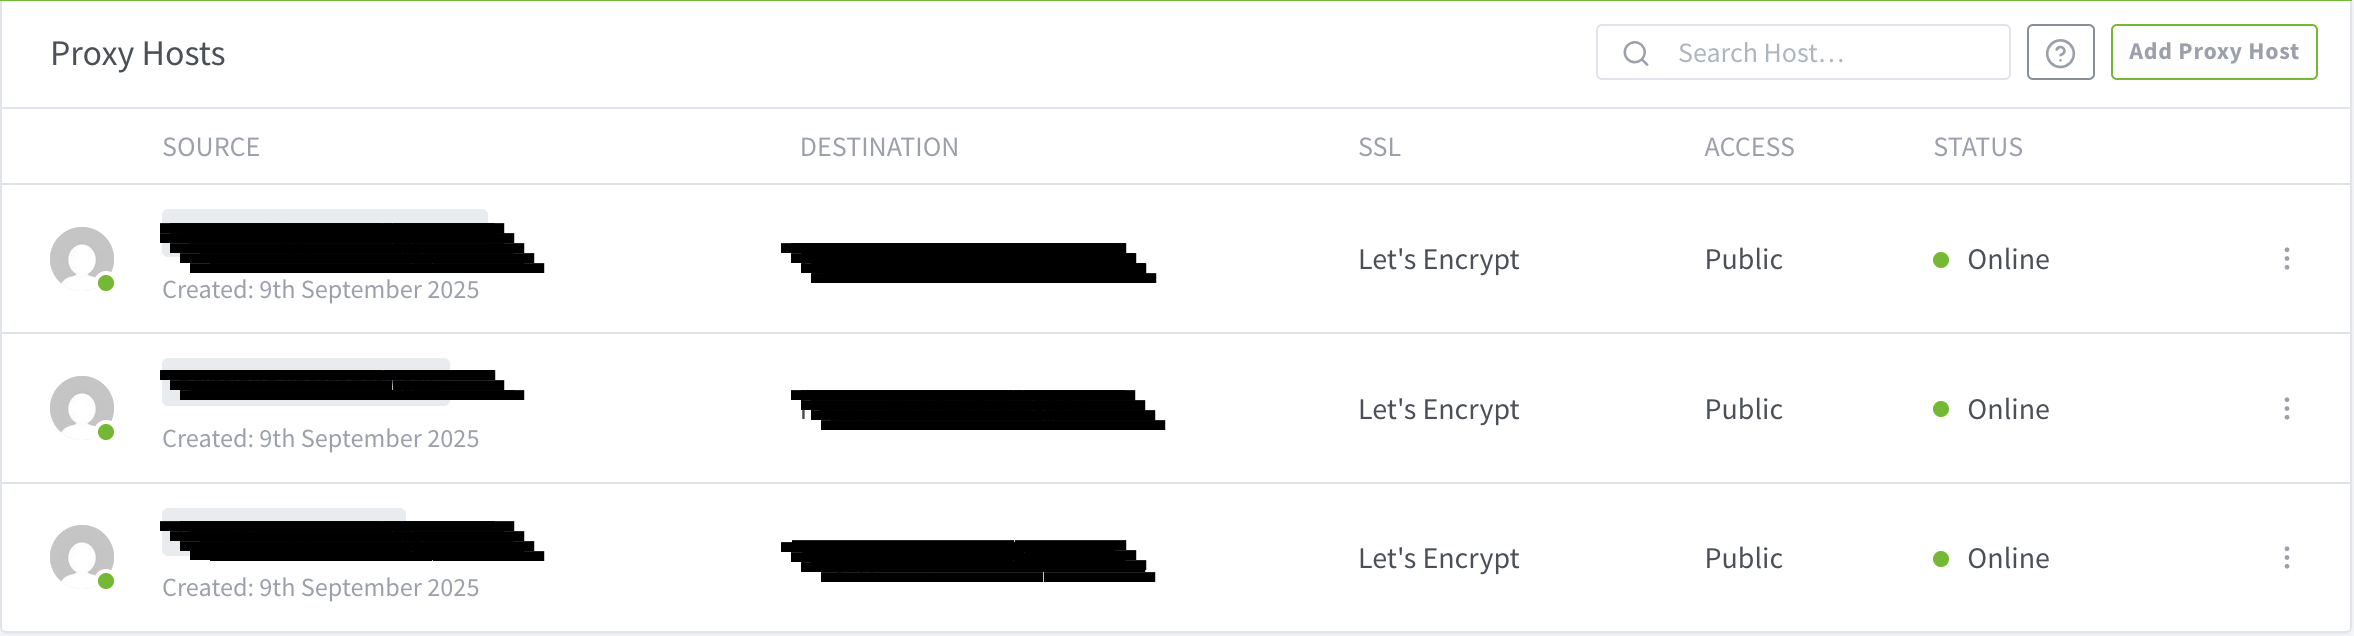
Task: Click the Add Proxy Host button
Action: click(2213, 52)
